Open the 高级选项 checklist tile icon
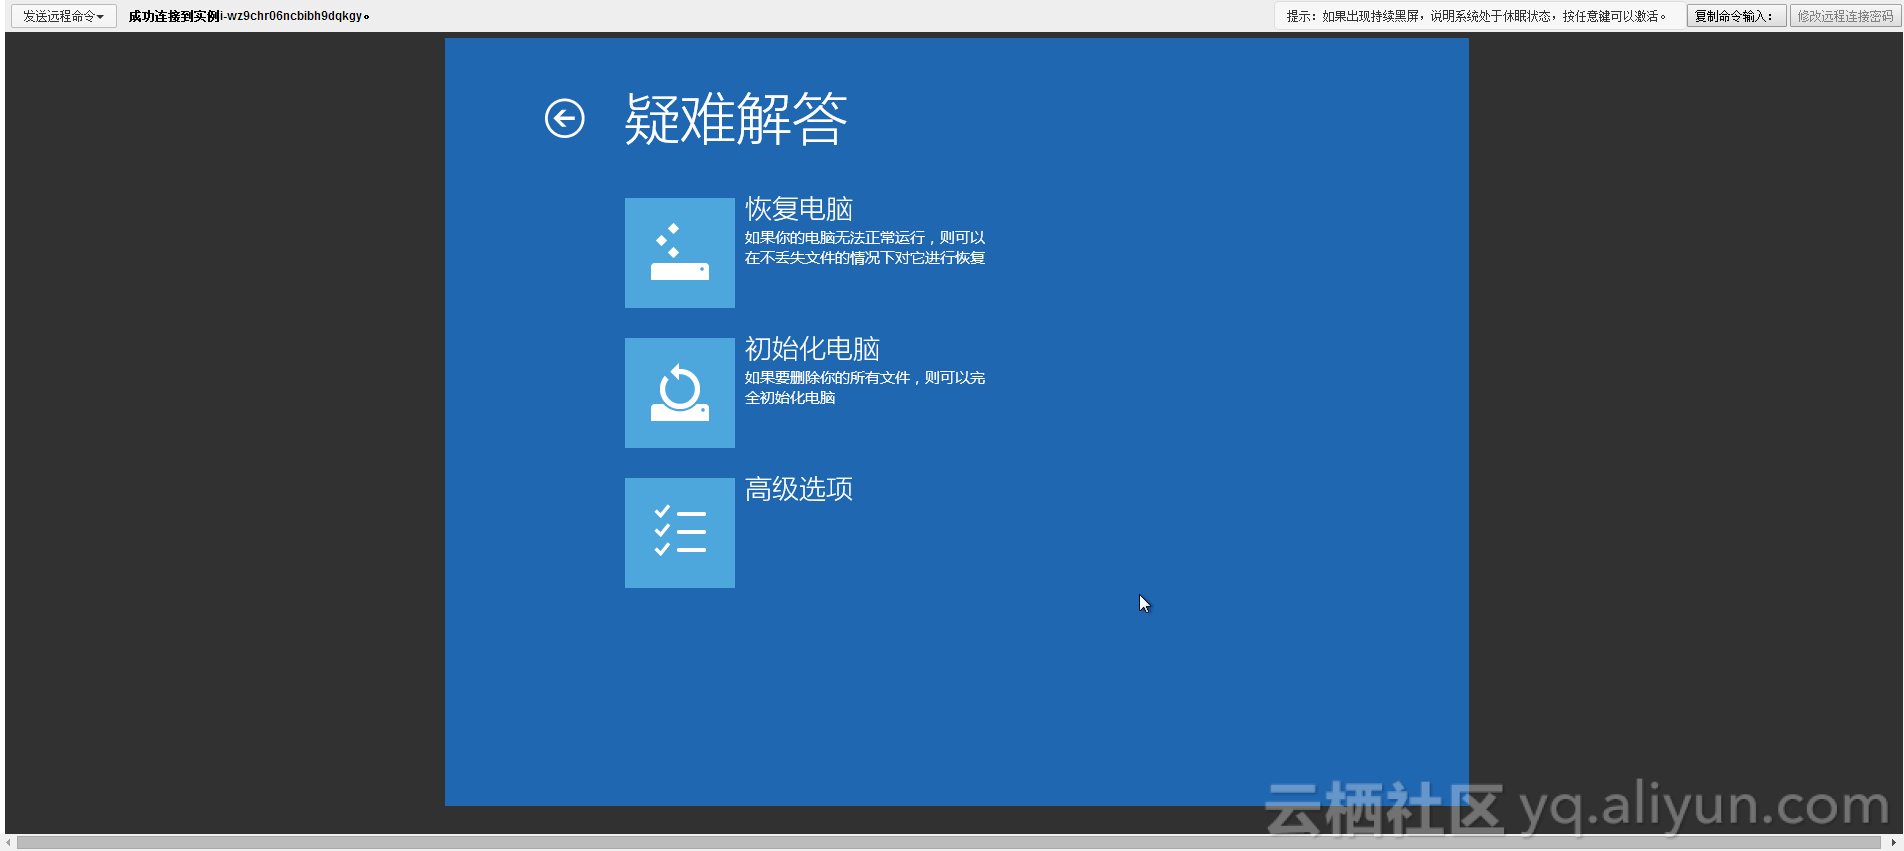The height and width of the screenshot is (851, 1904). (x=680, y=533)
